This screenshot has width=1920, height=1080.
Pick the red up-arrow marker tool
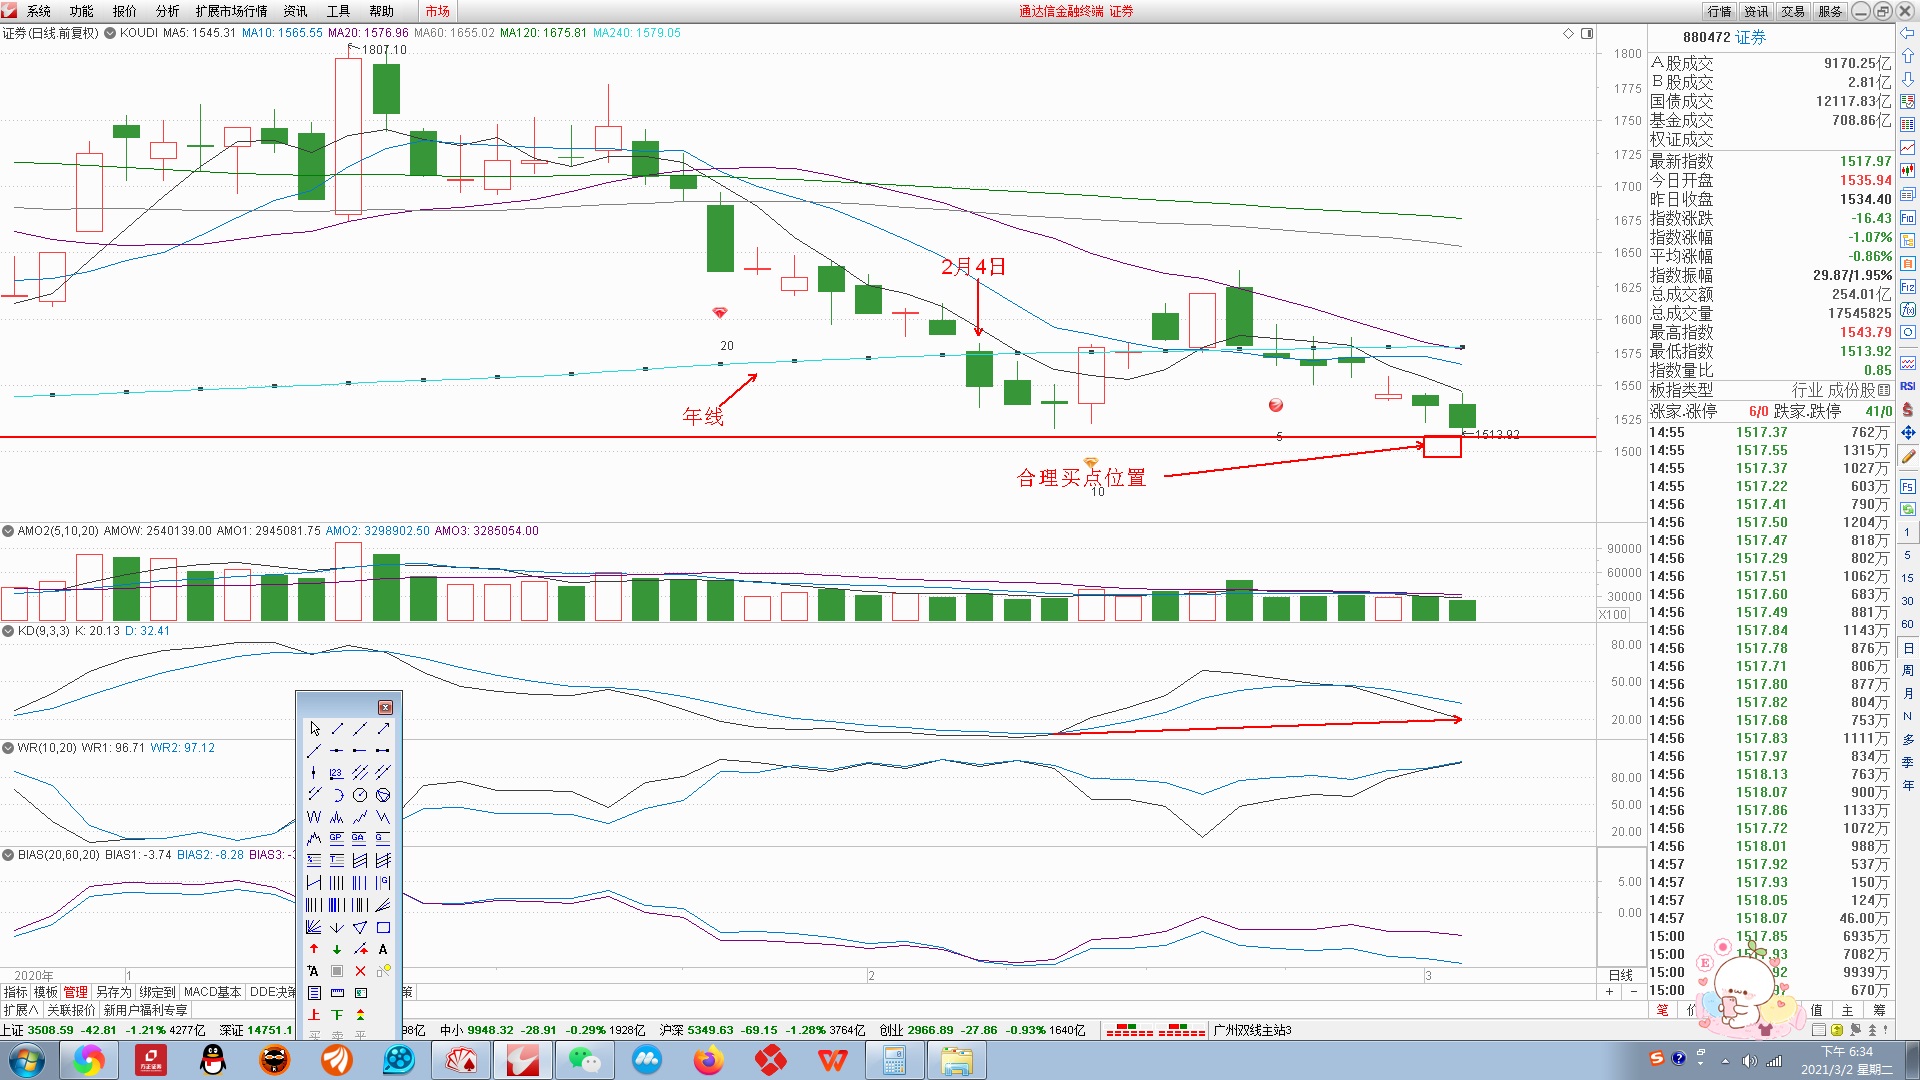[x=314, y=949]
